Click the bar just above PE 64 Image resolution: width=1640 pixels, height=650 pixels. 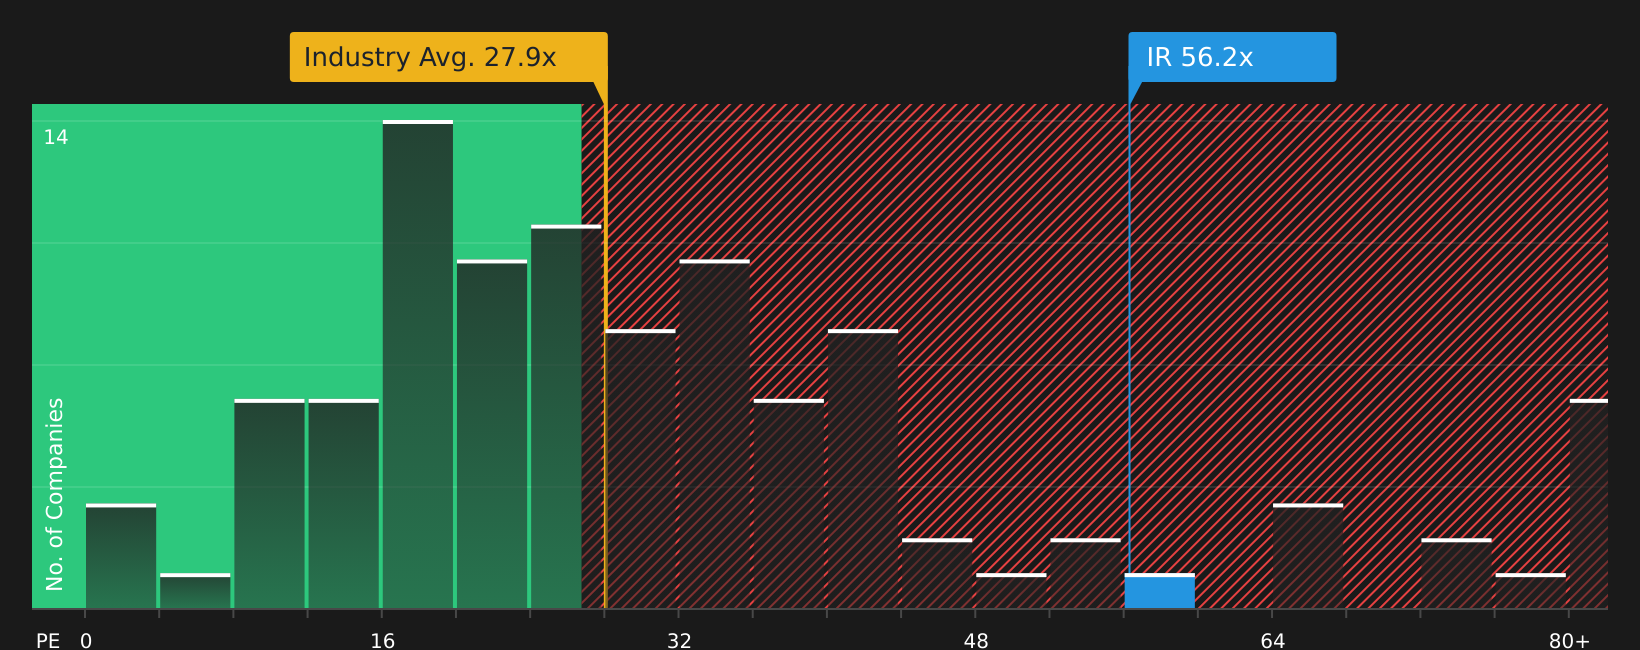click(x=1308, y=556)
